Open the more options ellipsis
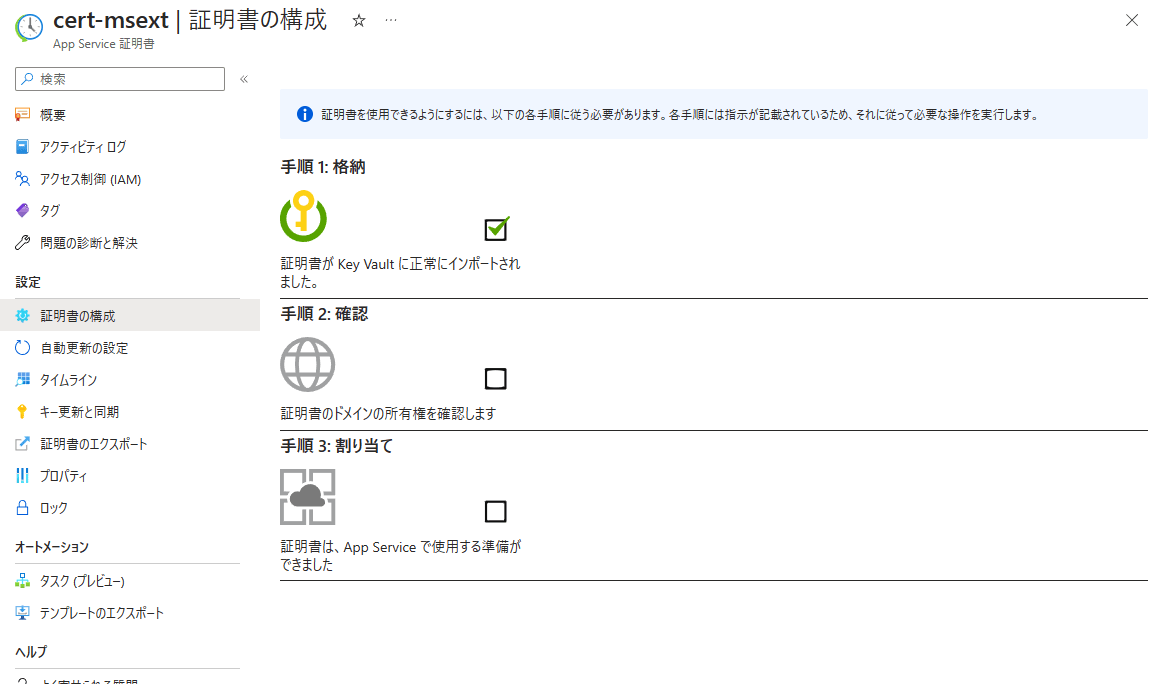Viewport: 1163px width, 684px height. click(x=391, y=21)
